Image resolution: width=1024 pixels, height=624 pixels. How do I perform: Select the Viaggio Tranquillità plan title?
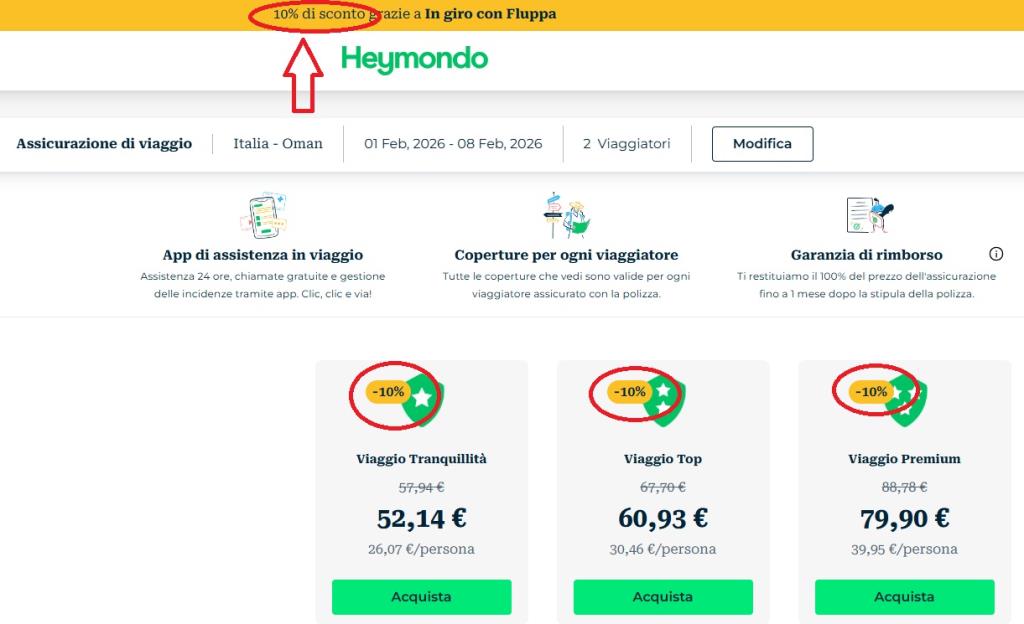pos(420,458)
